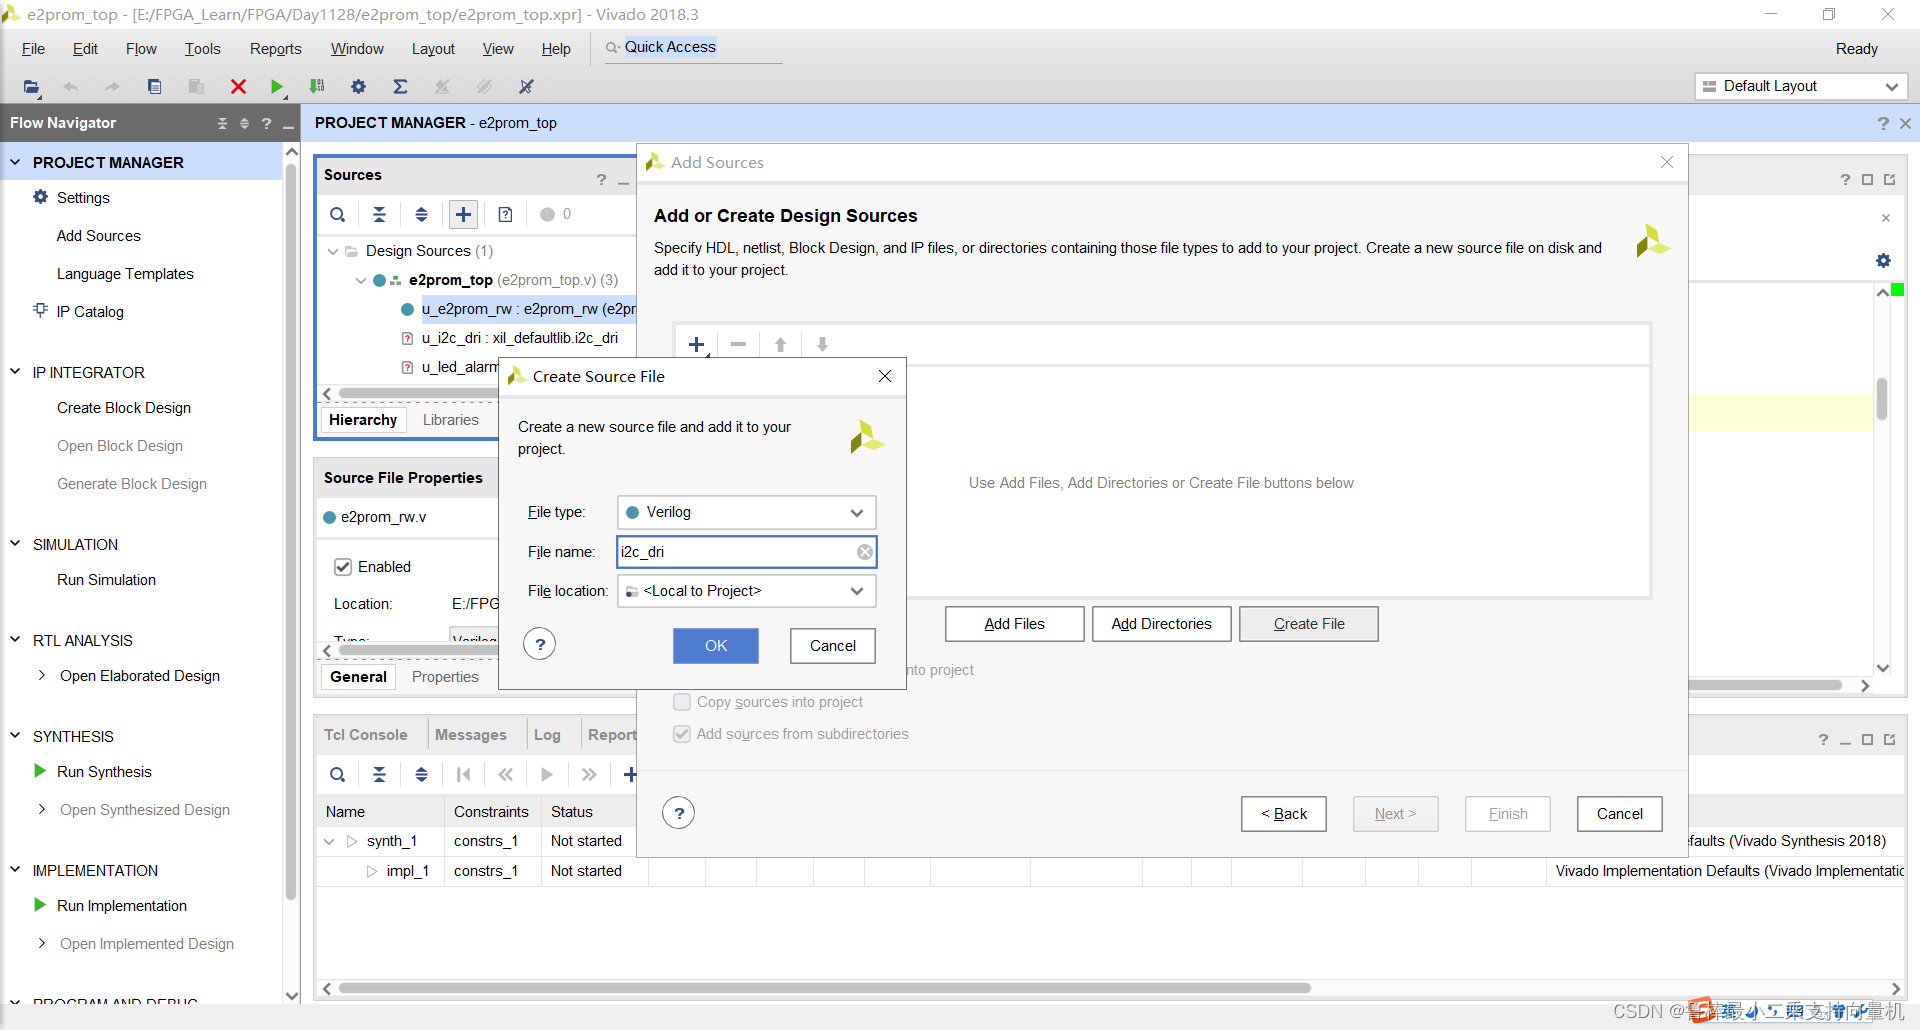Click the plus create run icon in Design Runs
Screen dimensions: 1920x1030
tap(630, 774)
